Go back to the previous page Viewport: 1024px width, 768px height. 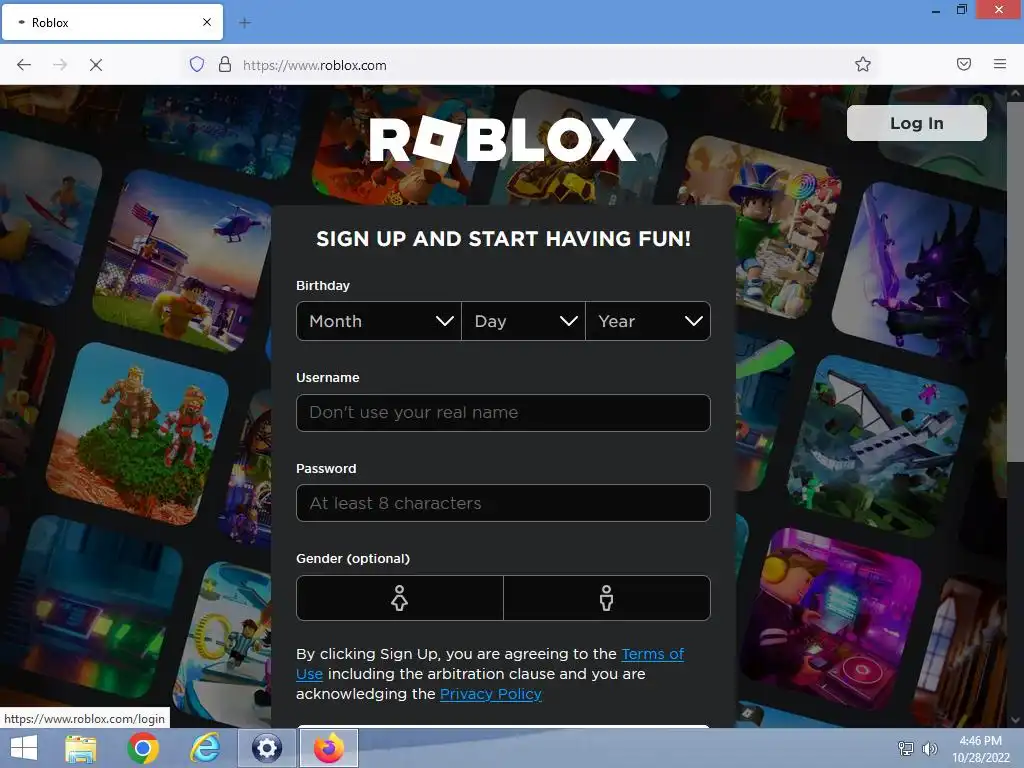[x=24, y=65]
